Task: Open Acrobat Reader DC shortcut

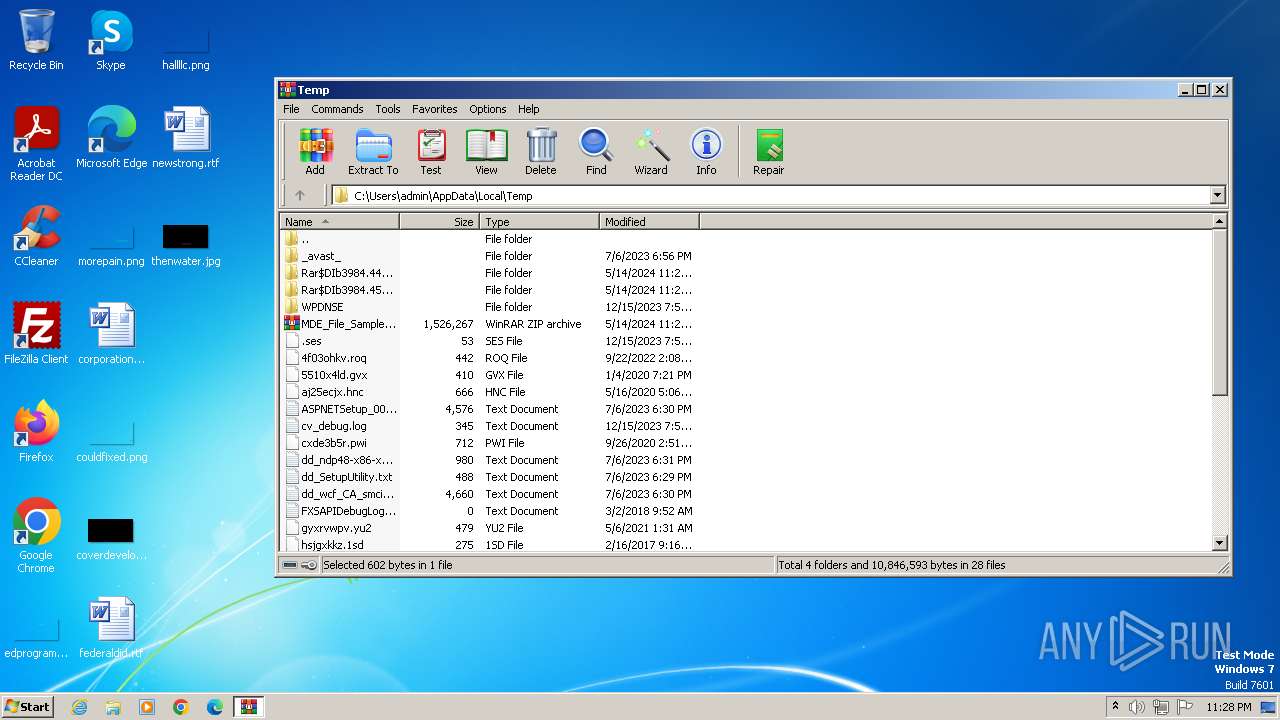Action: point(36,145)
